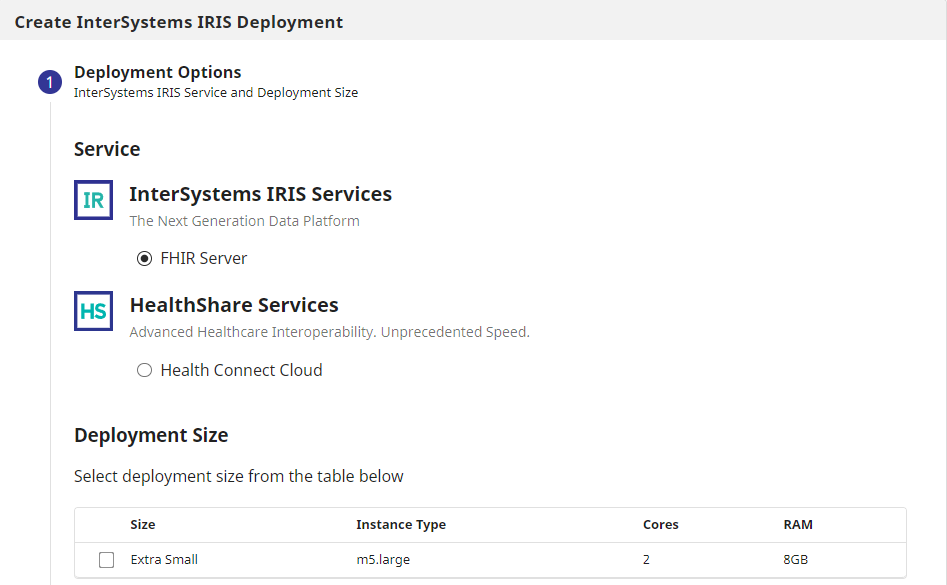Click the 2 cores value in row

pos(646,560)
